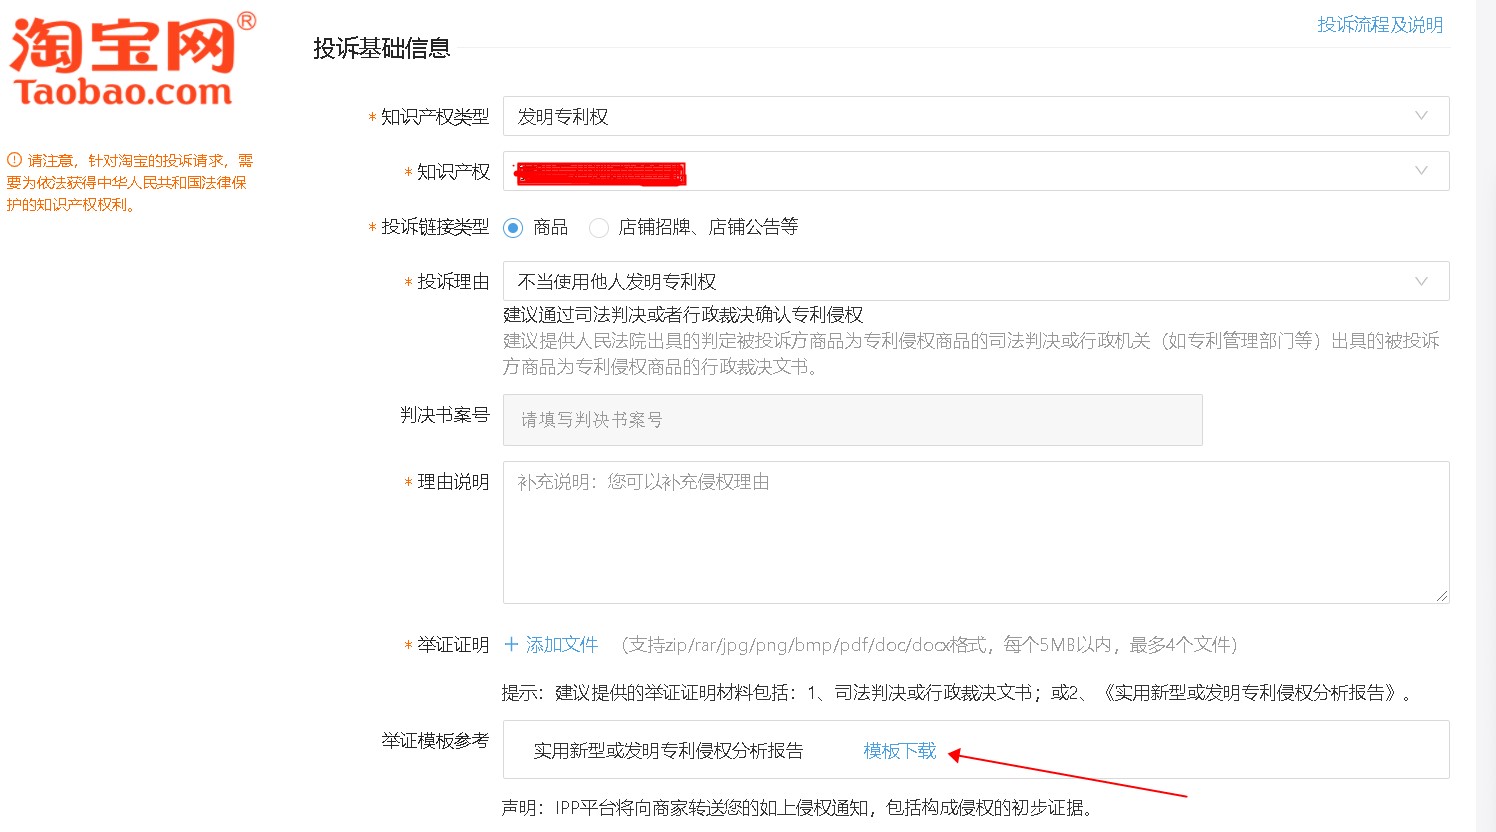Select the 商品 radio button

(x=513, y=228)
